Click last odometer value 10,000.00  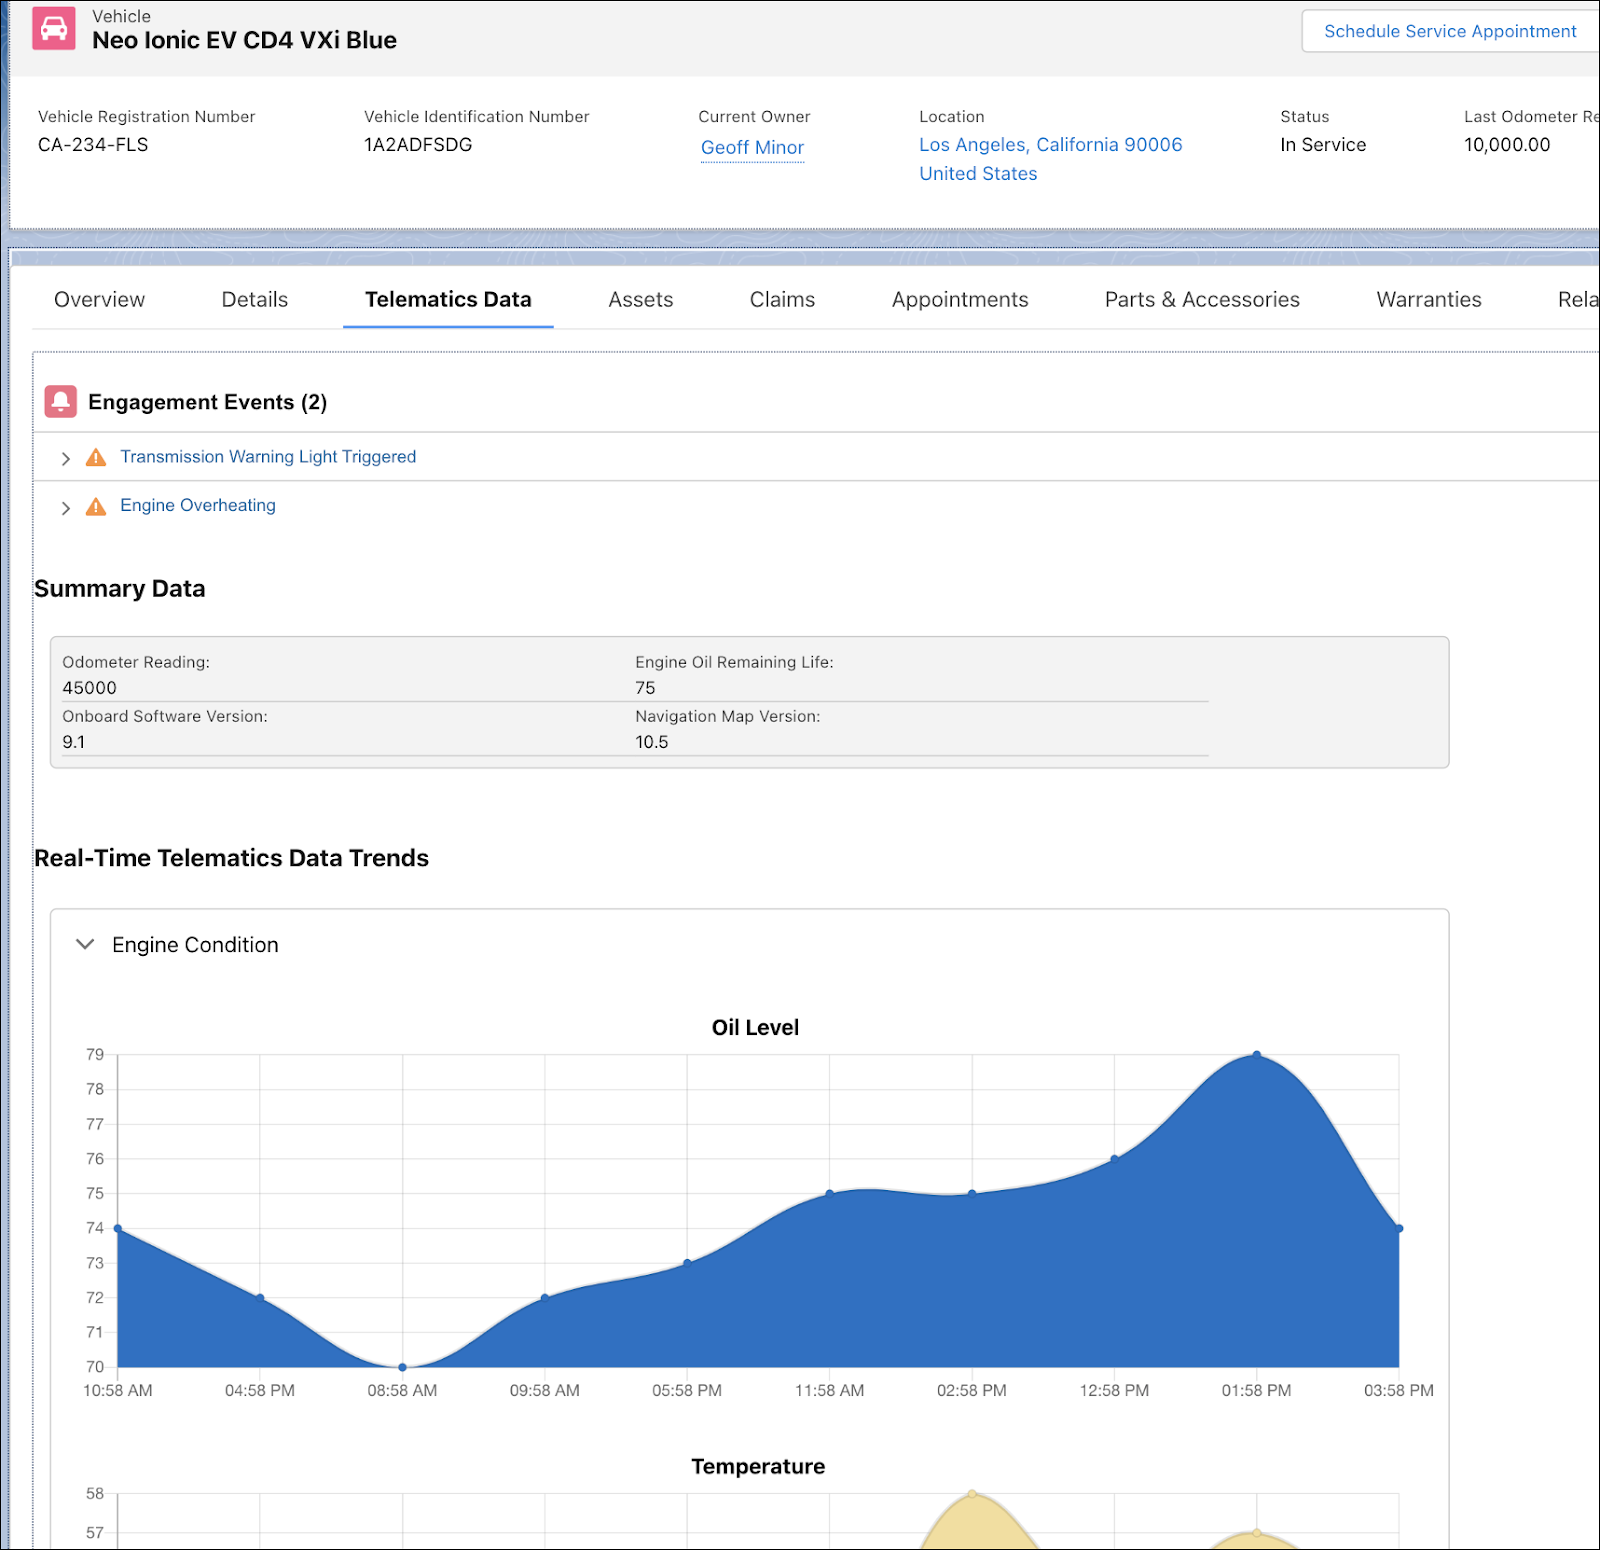click(1507, 145)
